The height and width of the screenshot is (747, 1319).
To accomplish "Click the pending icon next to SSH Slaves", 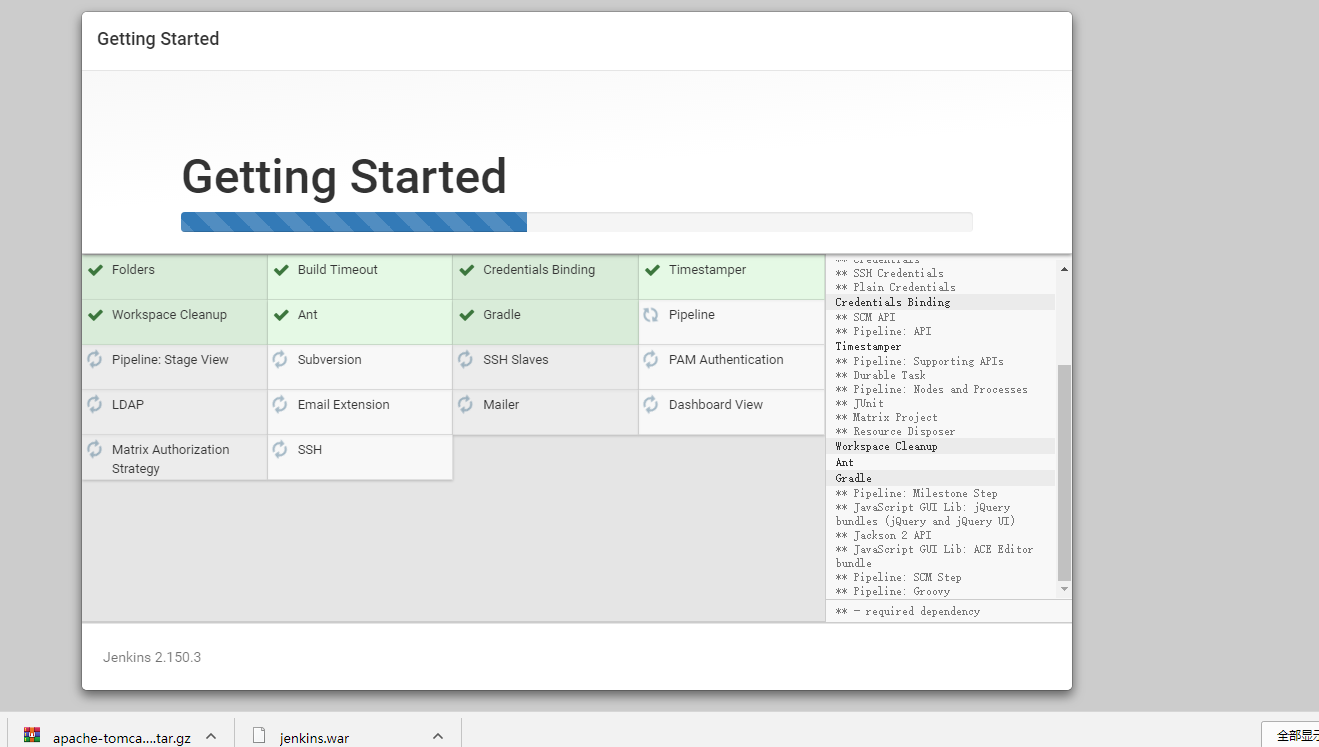I will 465,359.
